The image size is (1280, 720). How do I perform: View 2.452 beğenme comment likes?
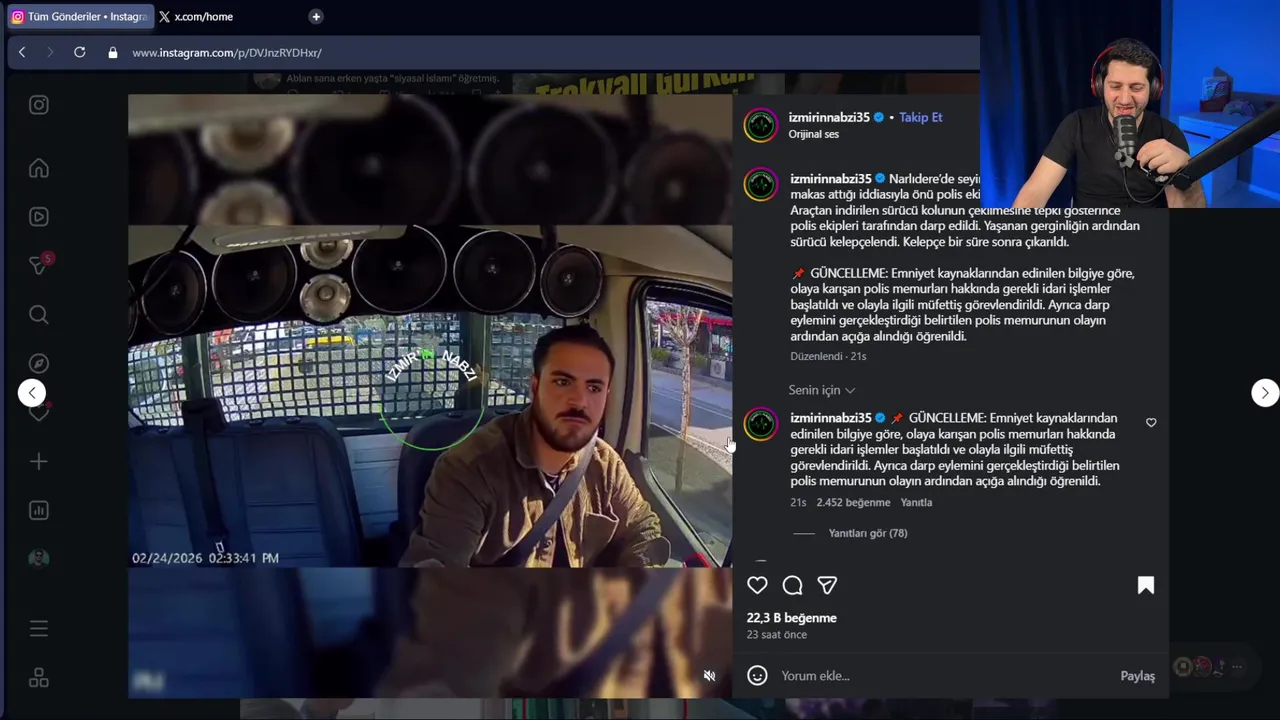[853, 503]
